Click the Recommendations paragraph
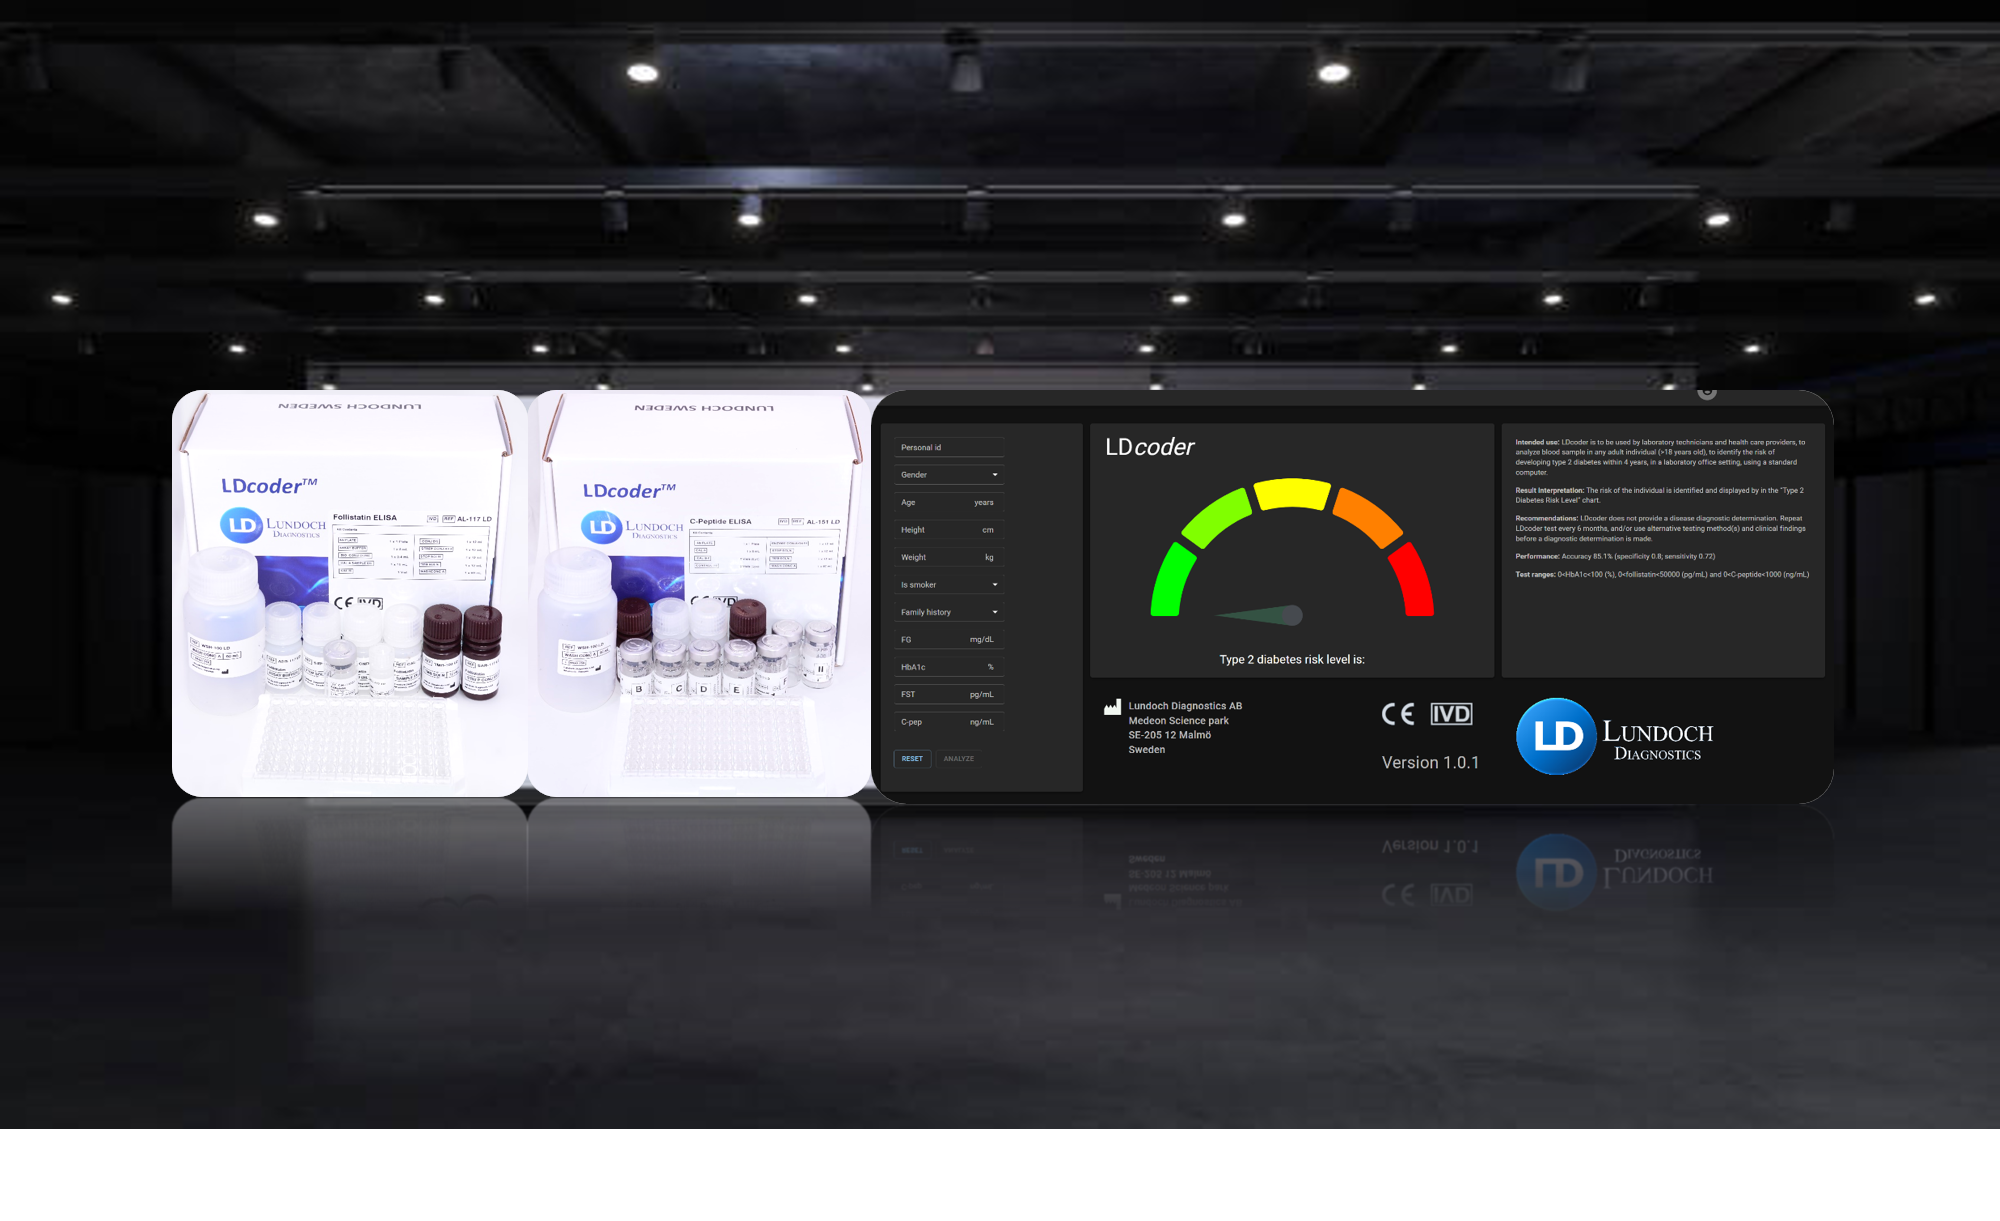Screen dimensions: 2000x1221 point(1661,528)
